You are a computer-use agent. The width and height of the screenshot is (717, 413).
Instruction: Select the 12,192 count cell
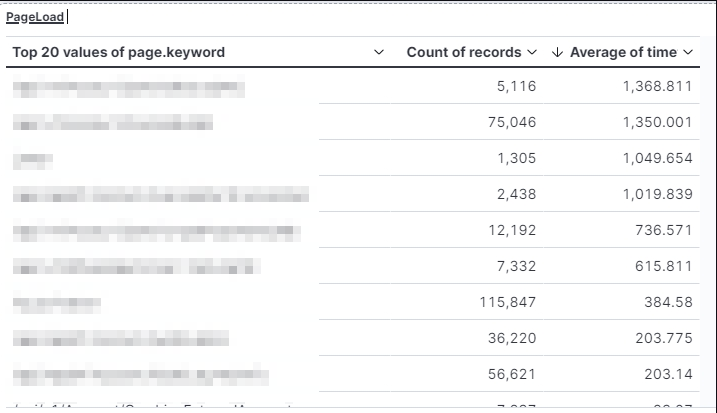pos(511,230)
